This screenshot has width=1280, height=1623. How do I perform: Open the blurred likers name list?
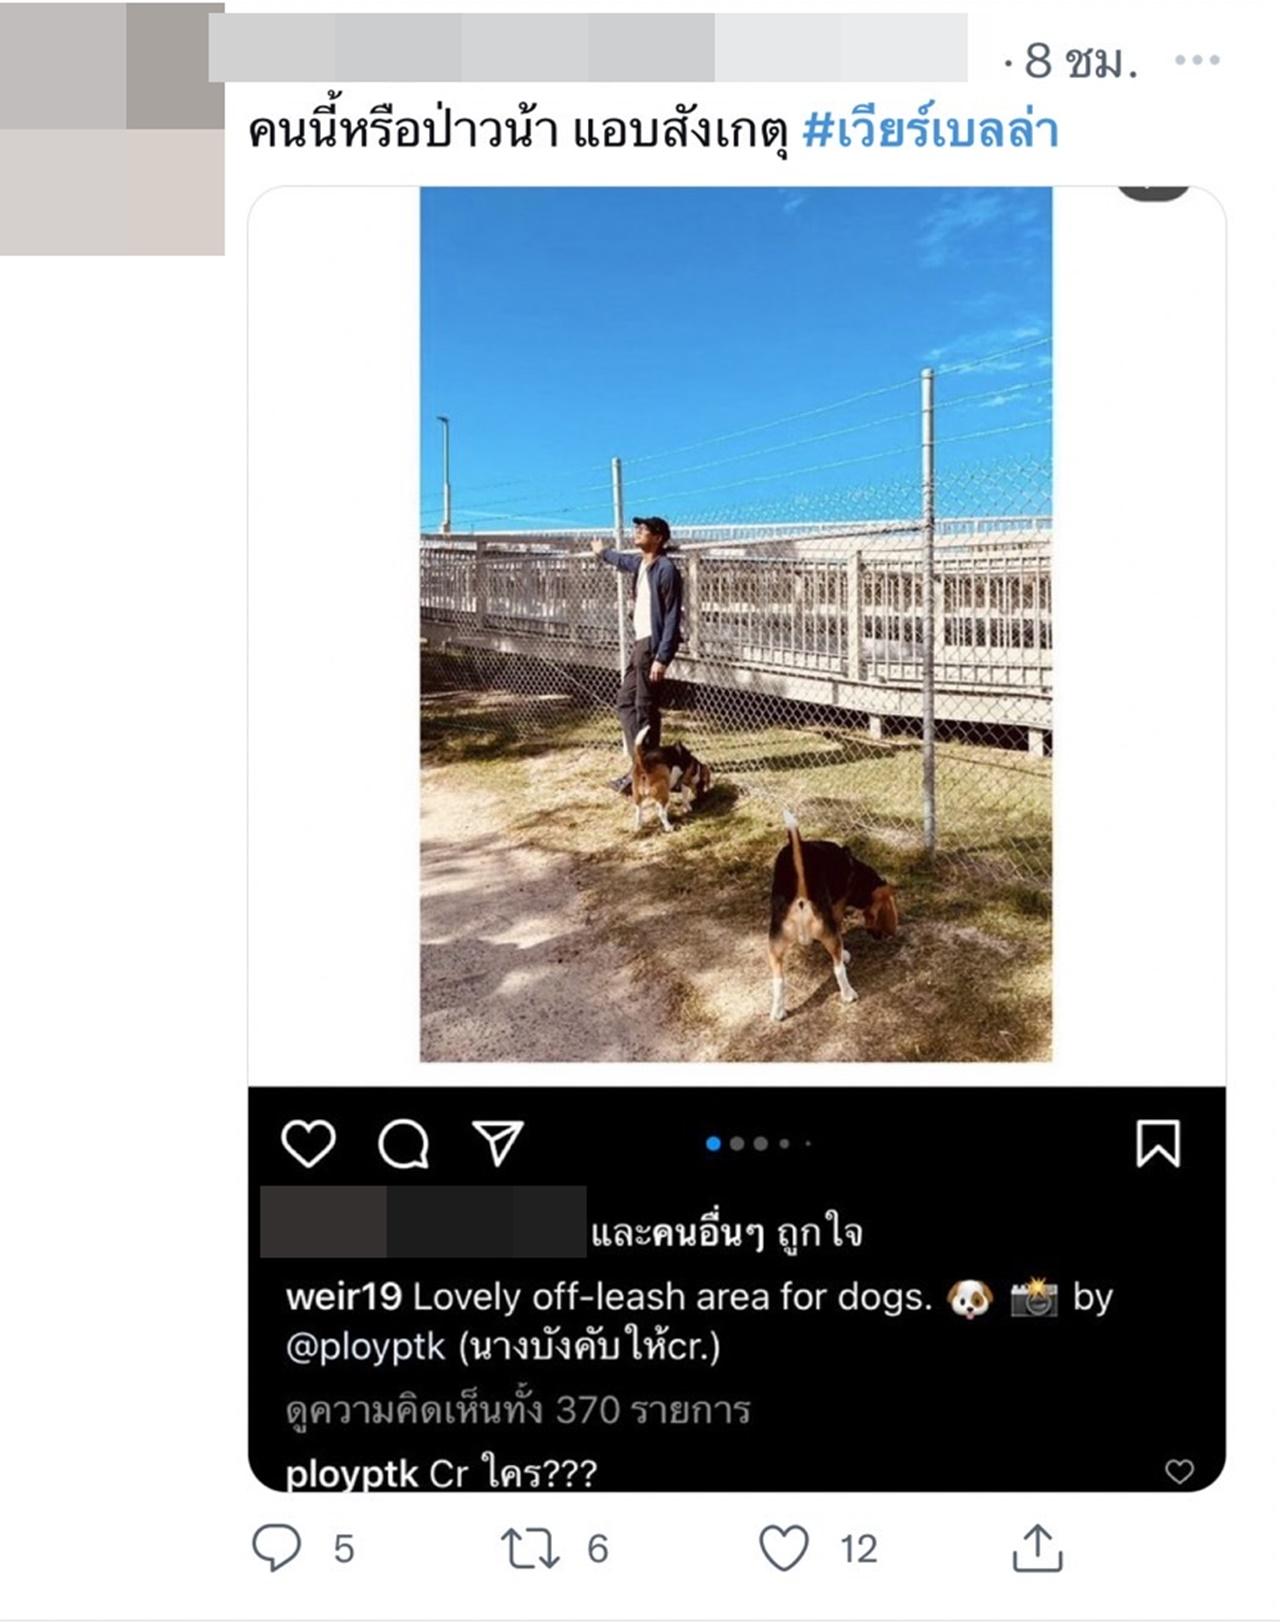(x=423, y=1221)
